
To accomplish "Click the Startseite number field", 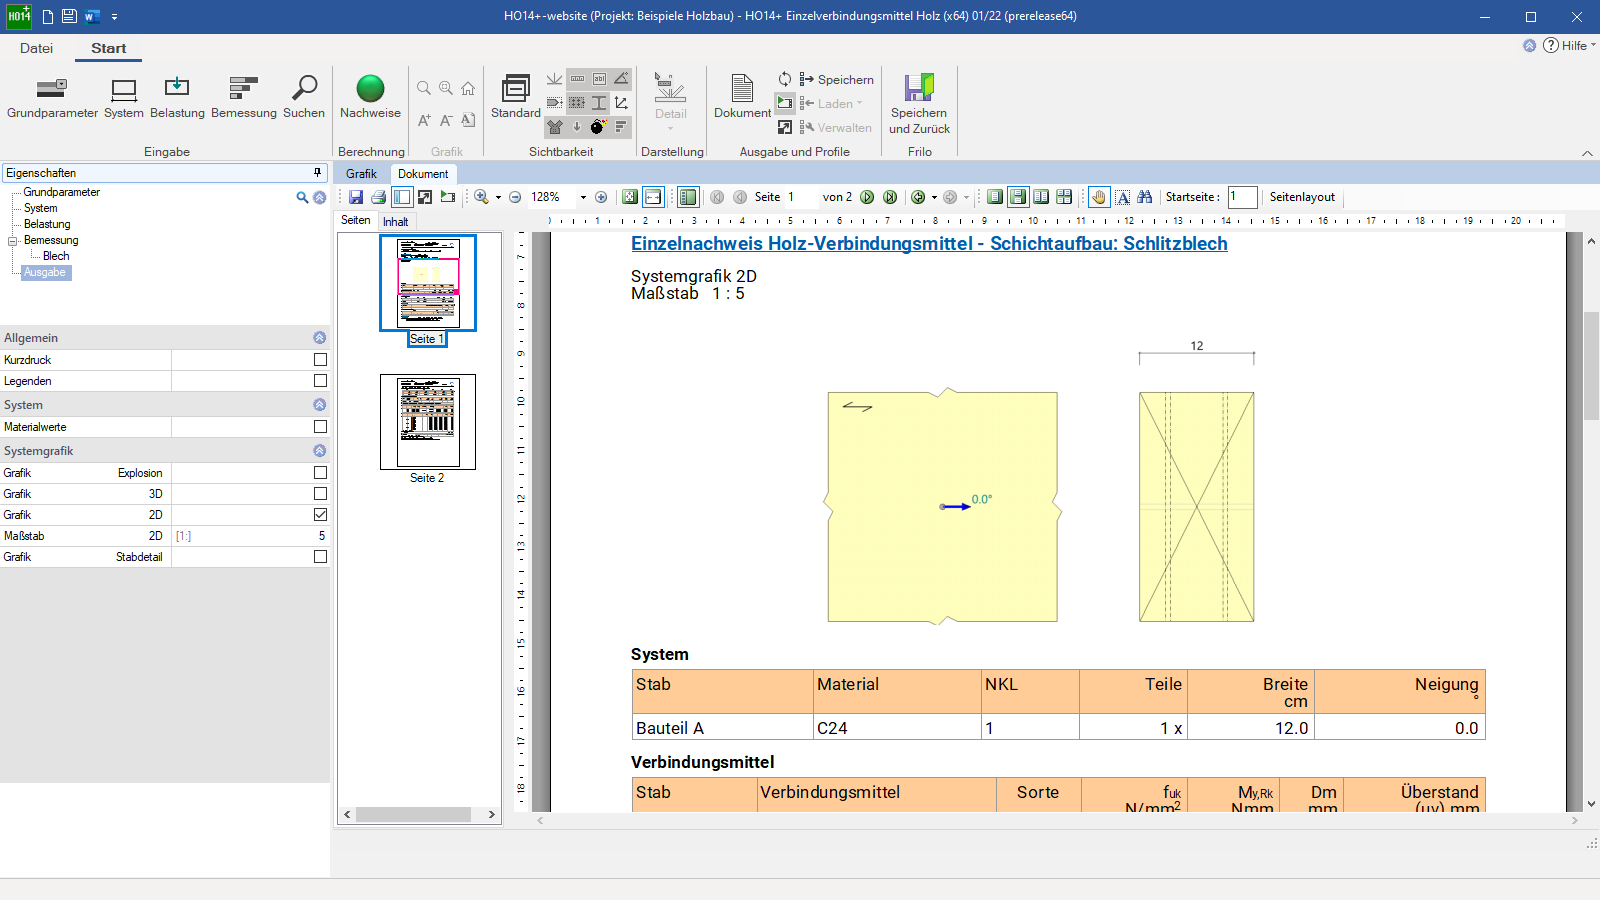I will 1242,197.
